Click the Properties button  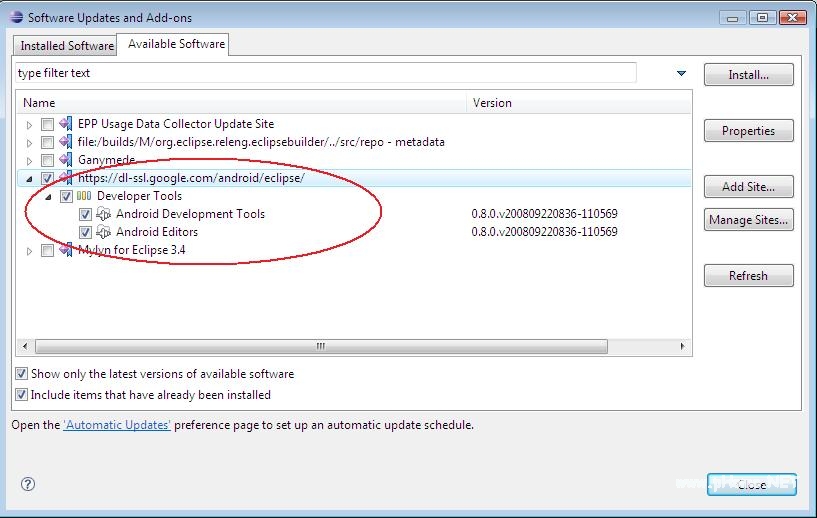[748, 131]
